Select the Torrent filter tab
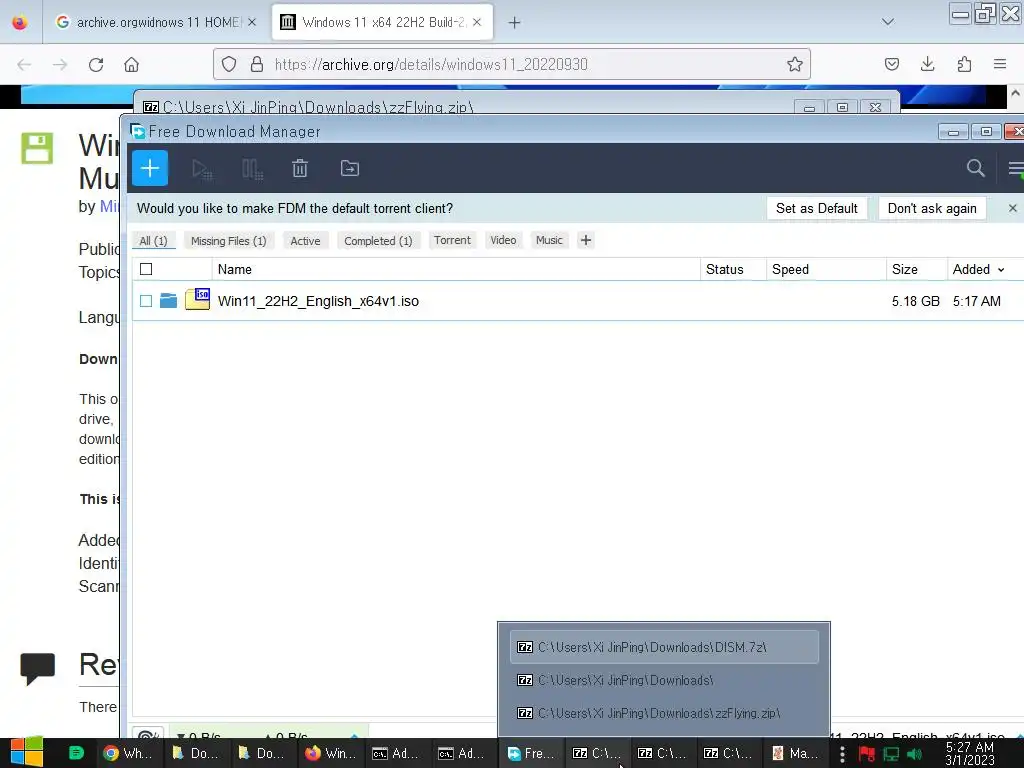Image resolution: width=1024 pixels, height=768 pixels. [x=452, y=240]
